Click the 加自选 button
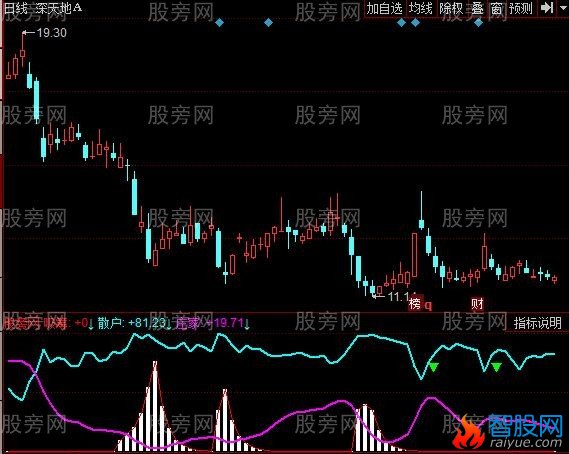 point(384,8)
